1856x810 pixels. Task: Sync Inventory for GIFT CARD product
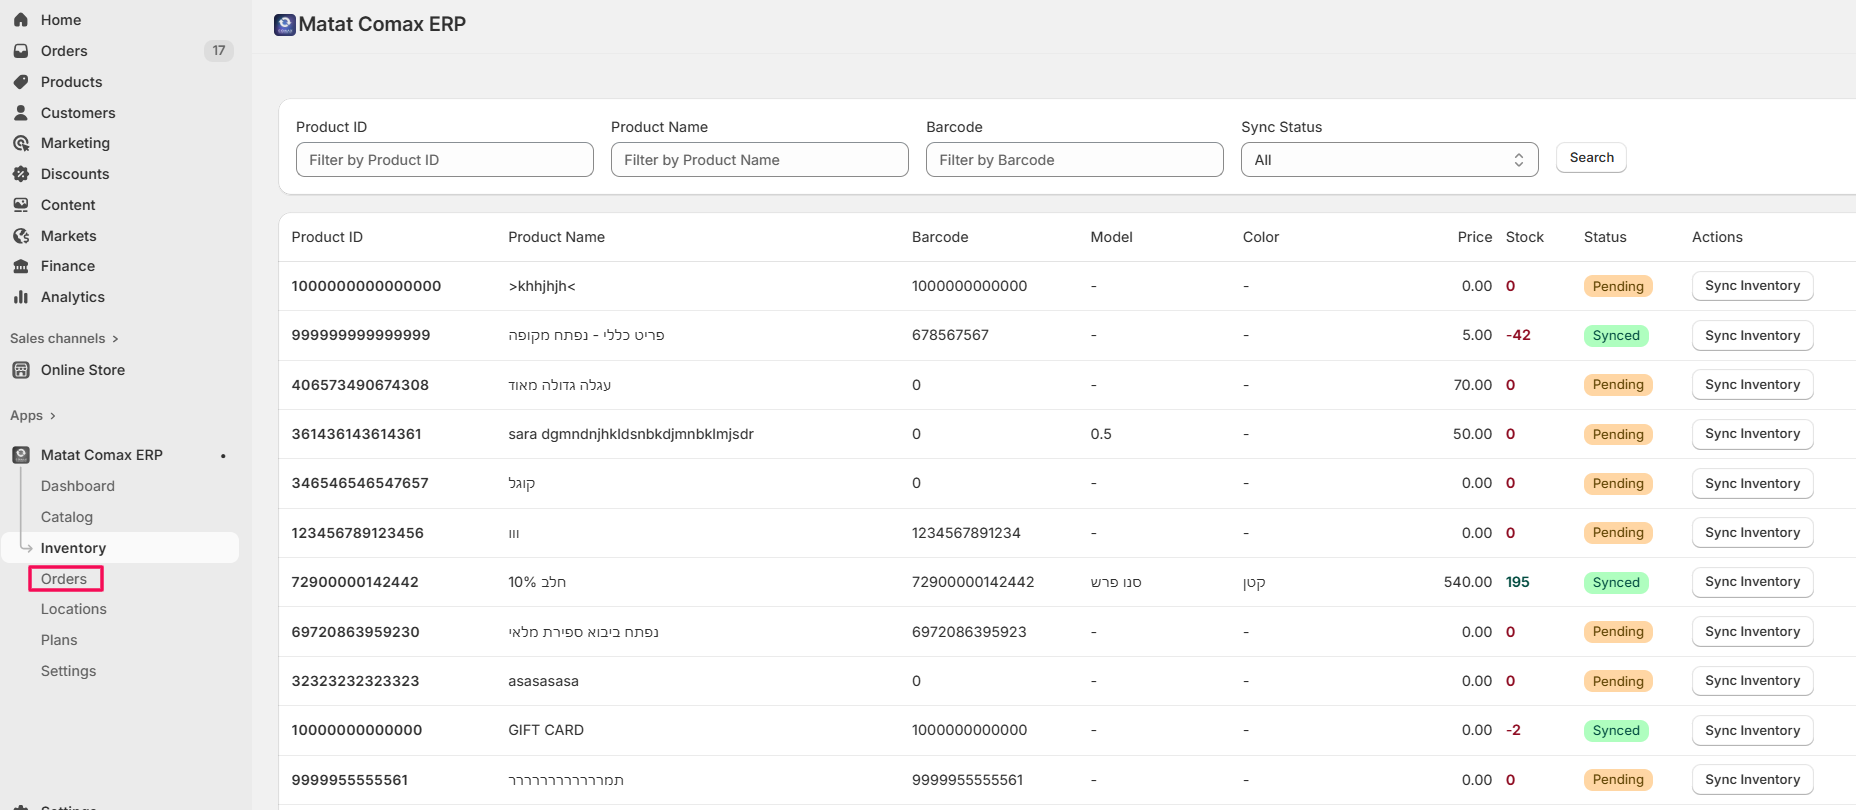(1751, 731)
